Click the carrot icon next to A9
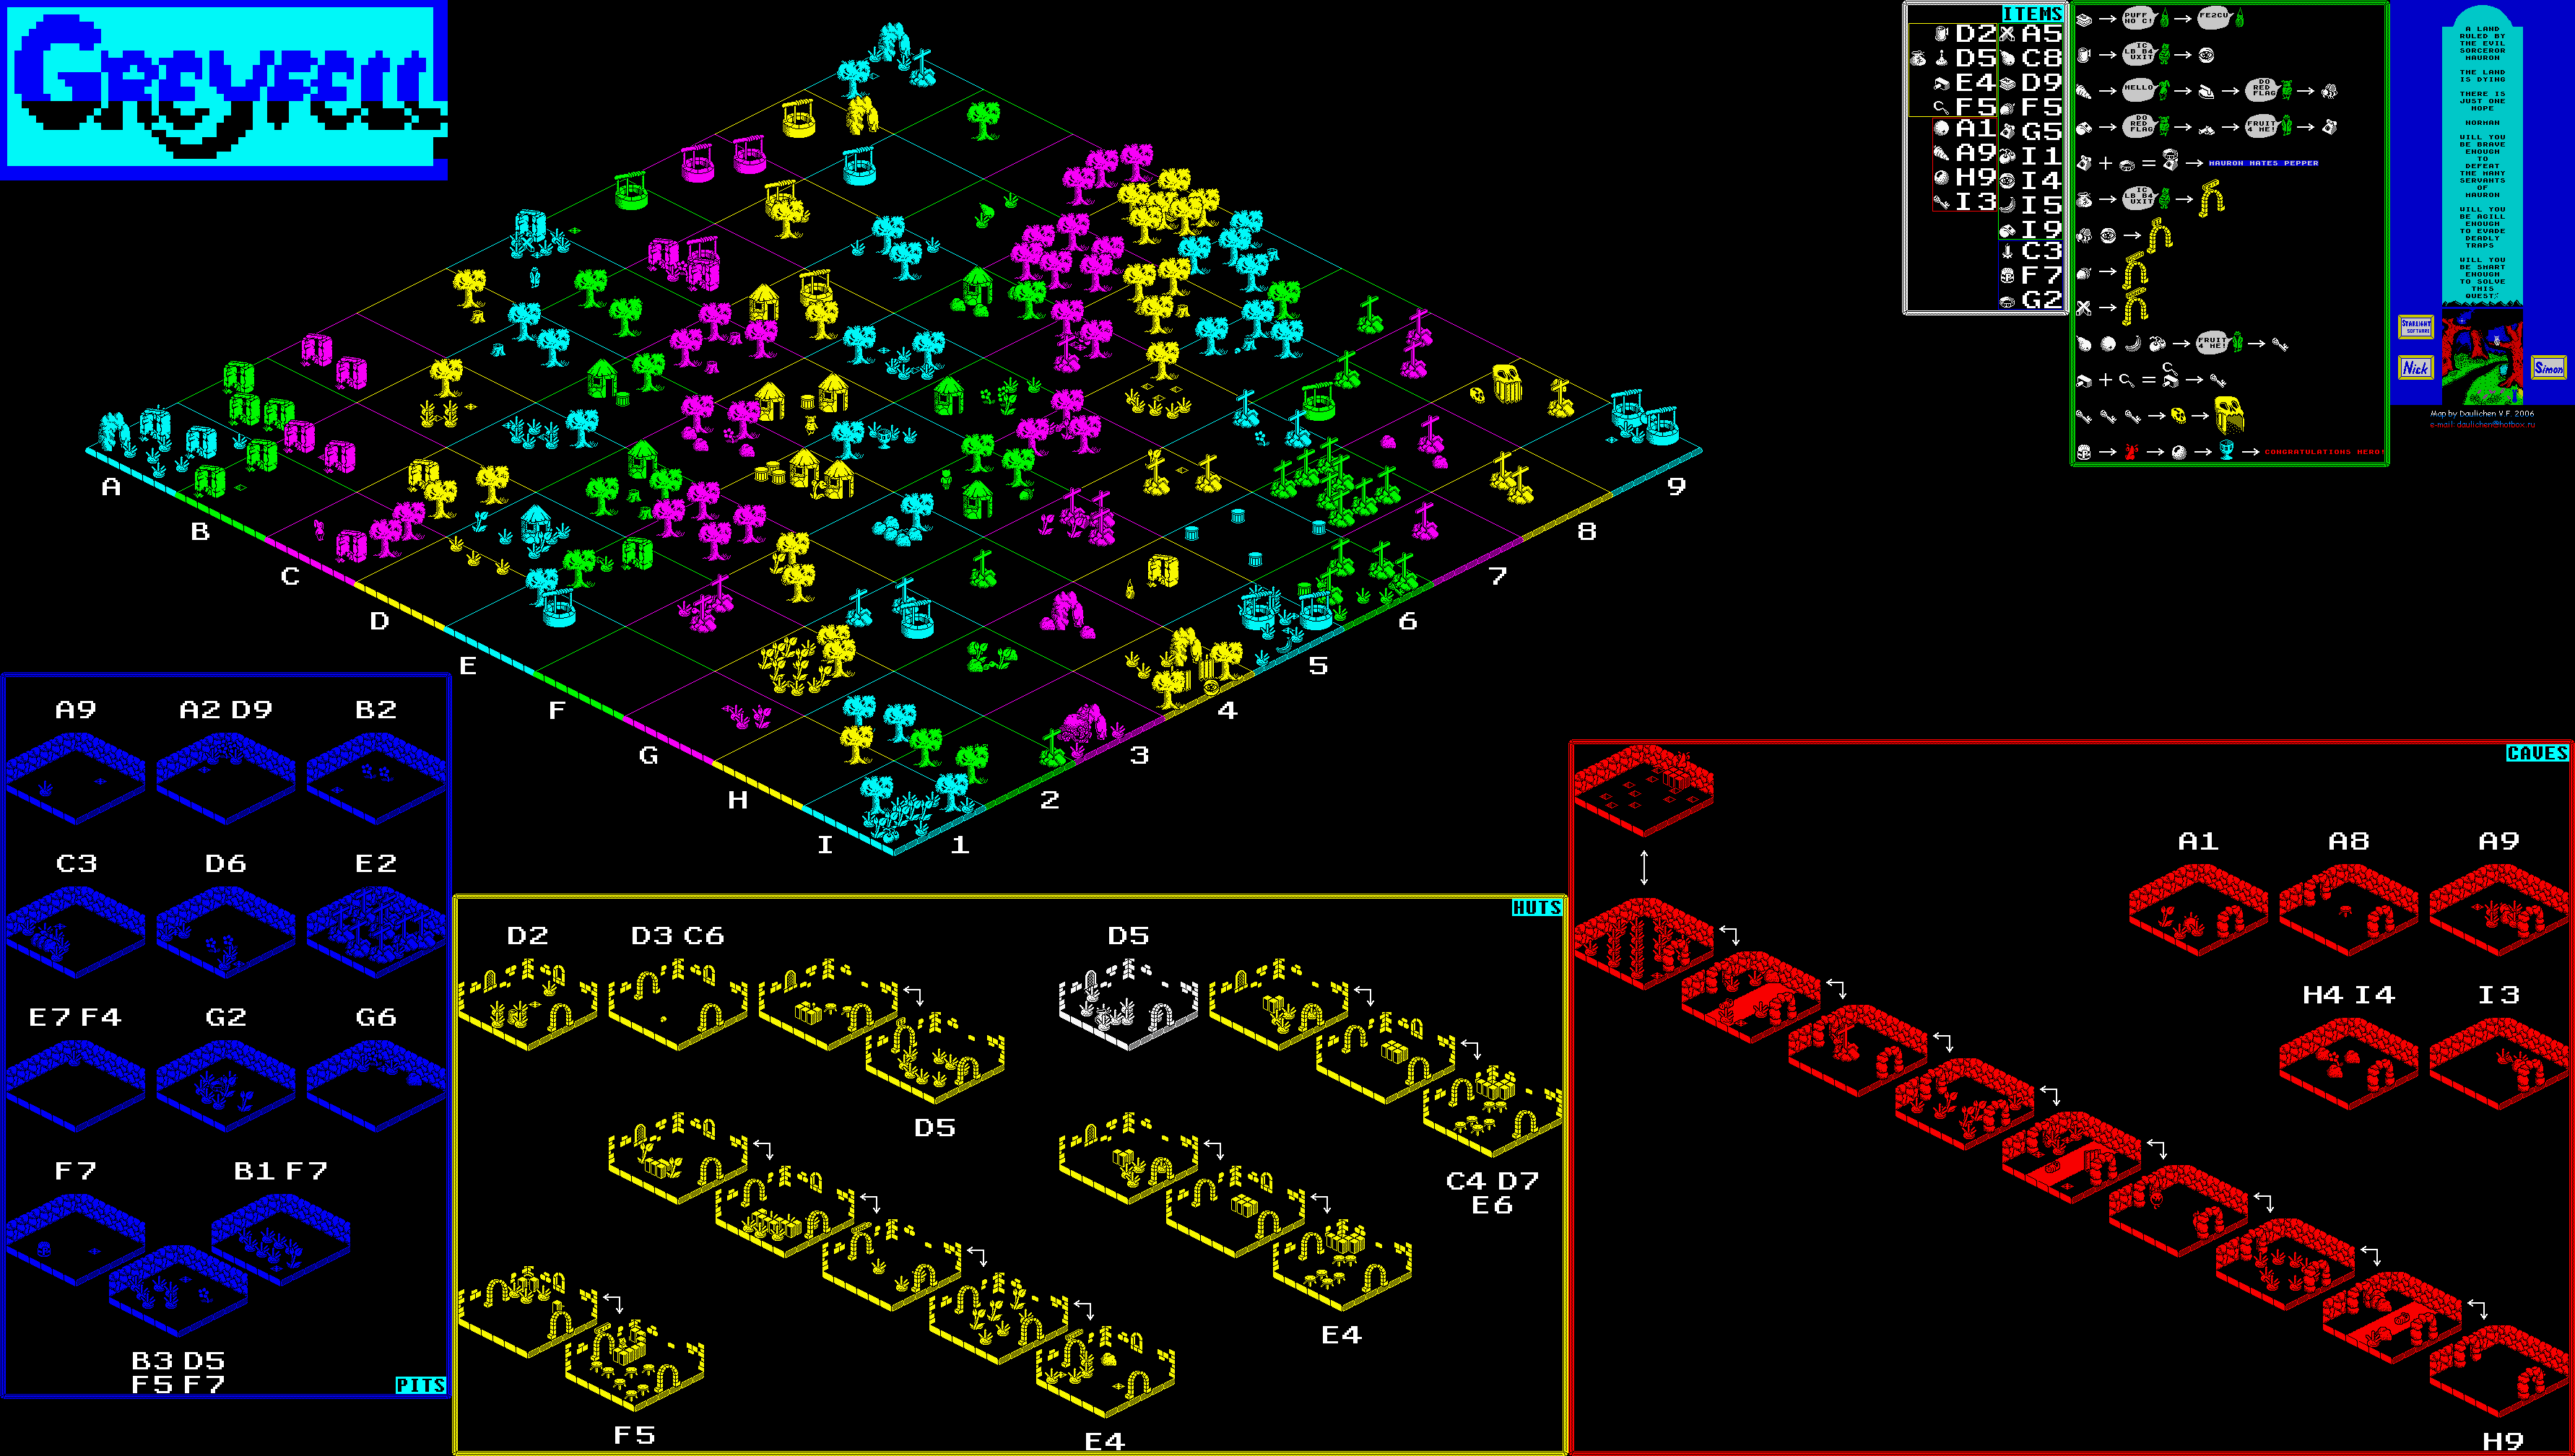The image size is (2575, 1456). point(1941,154)
